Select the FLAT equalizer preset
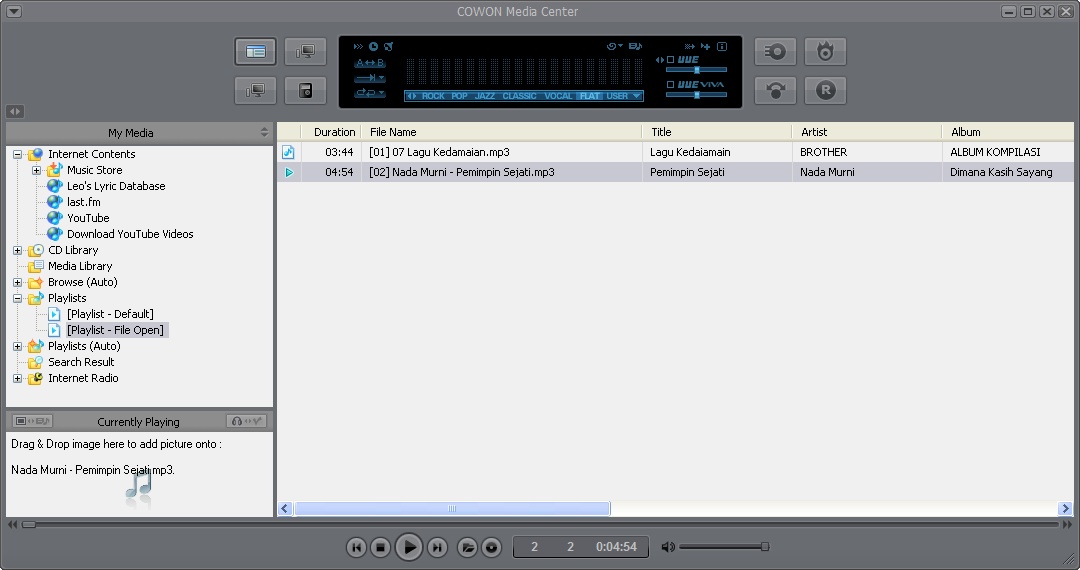 590,96
